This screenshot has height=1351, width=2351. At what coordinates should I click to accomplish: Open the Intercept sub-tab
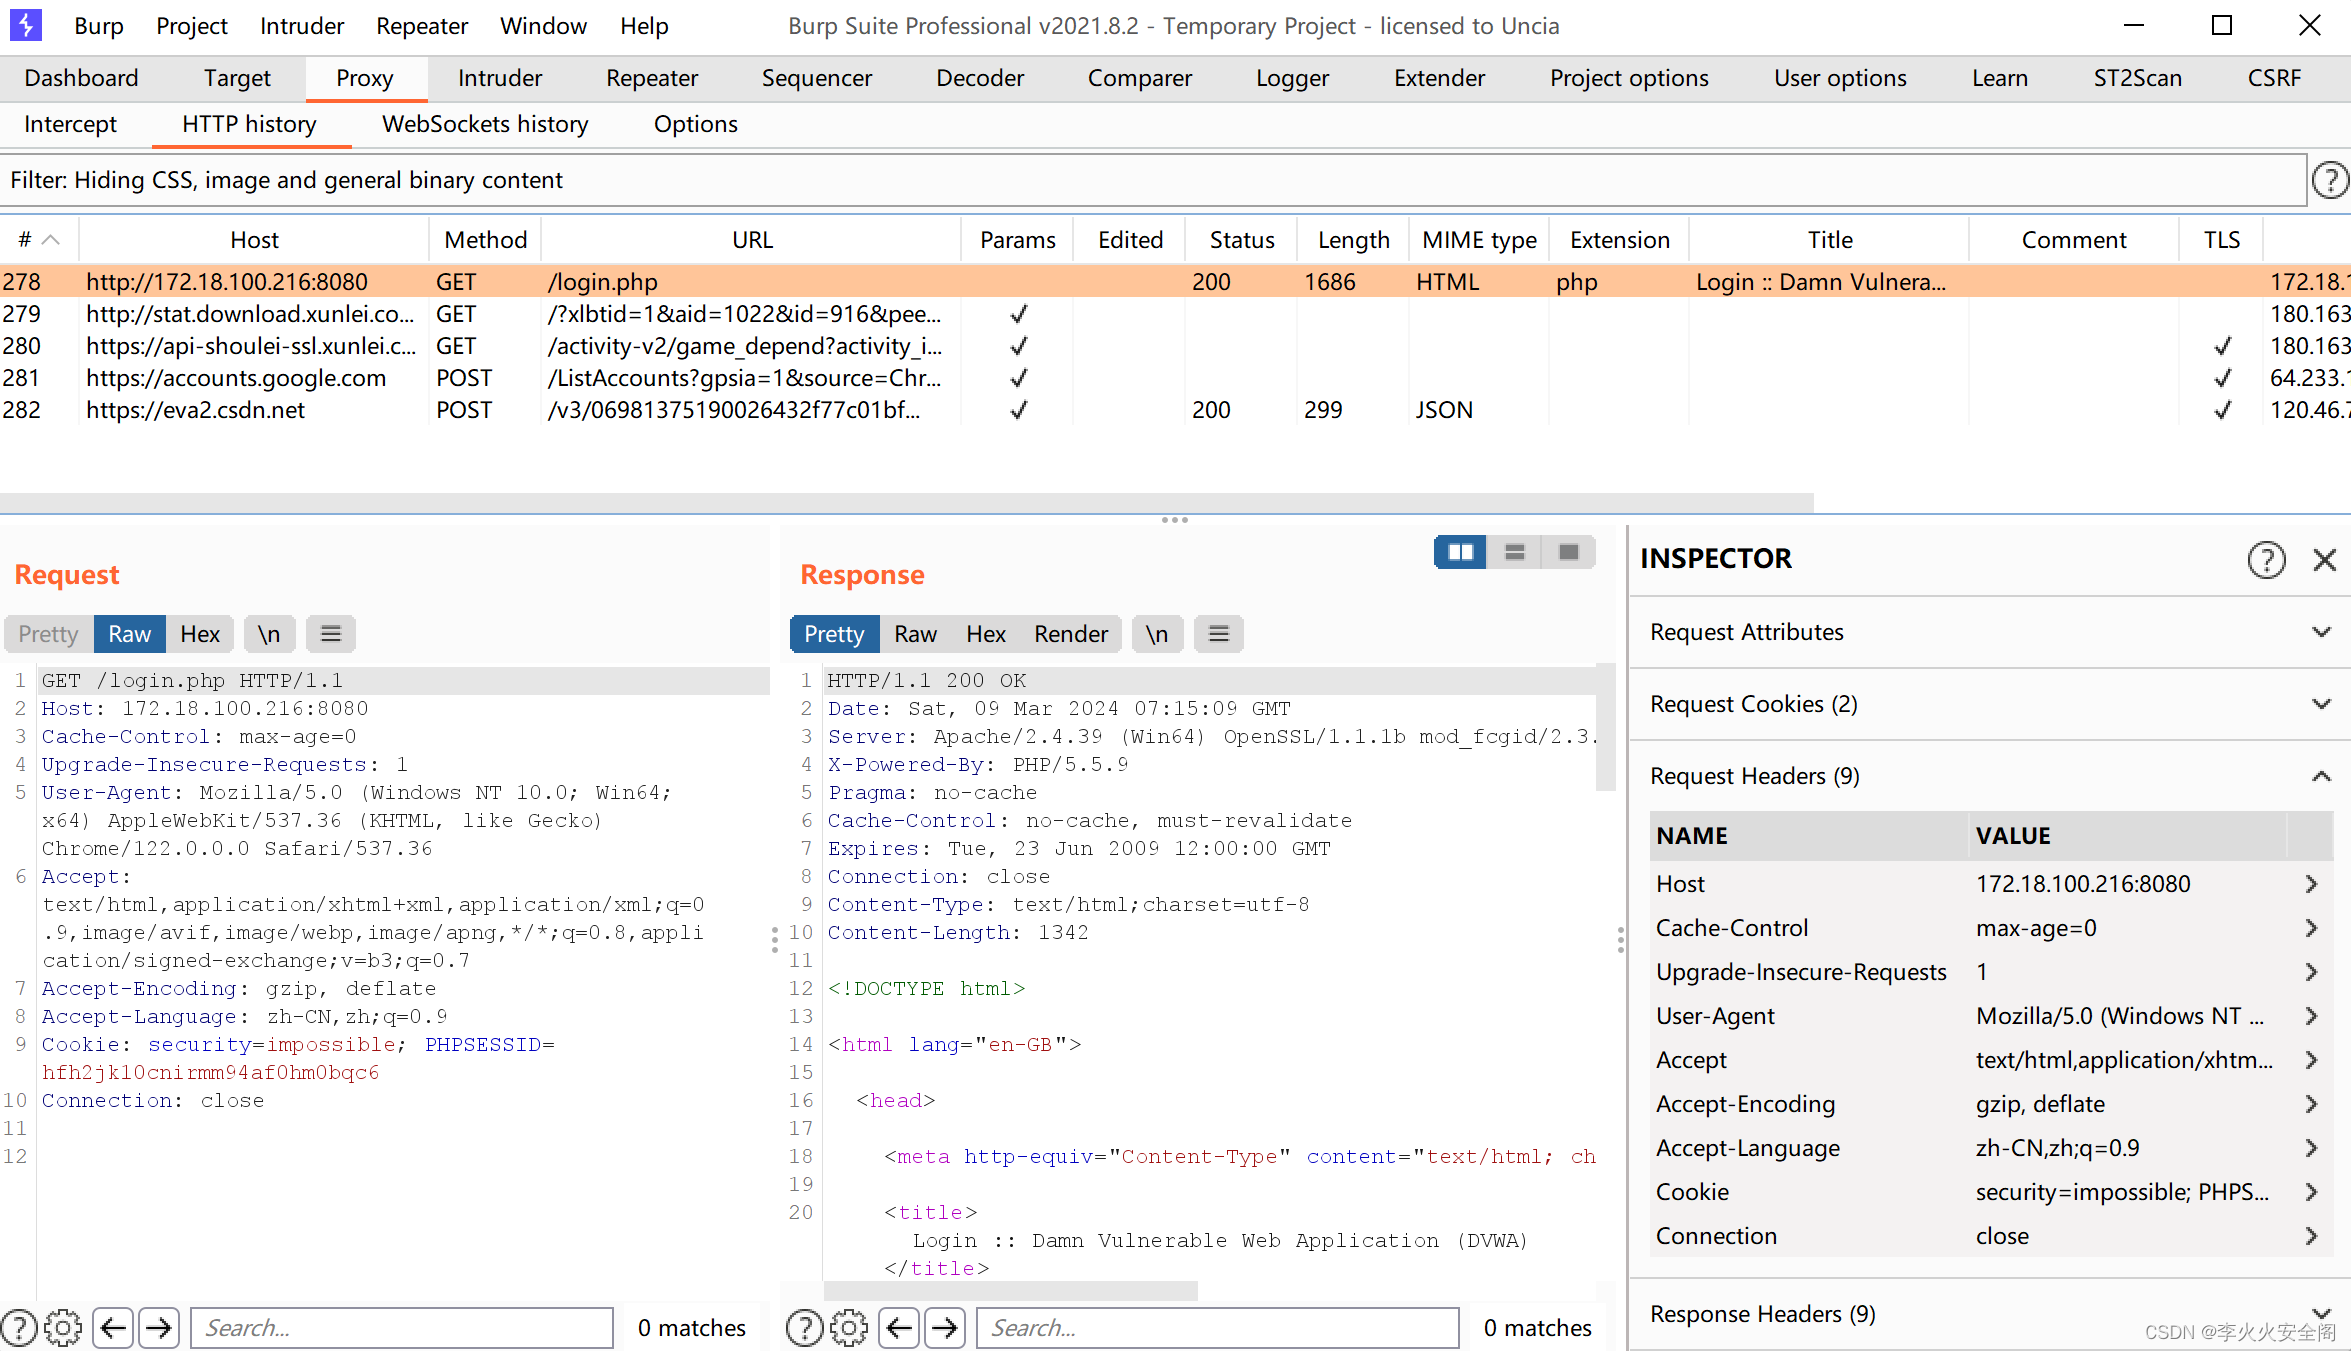[70, 124]
